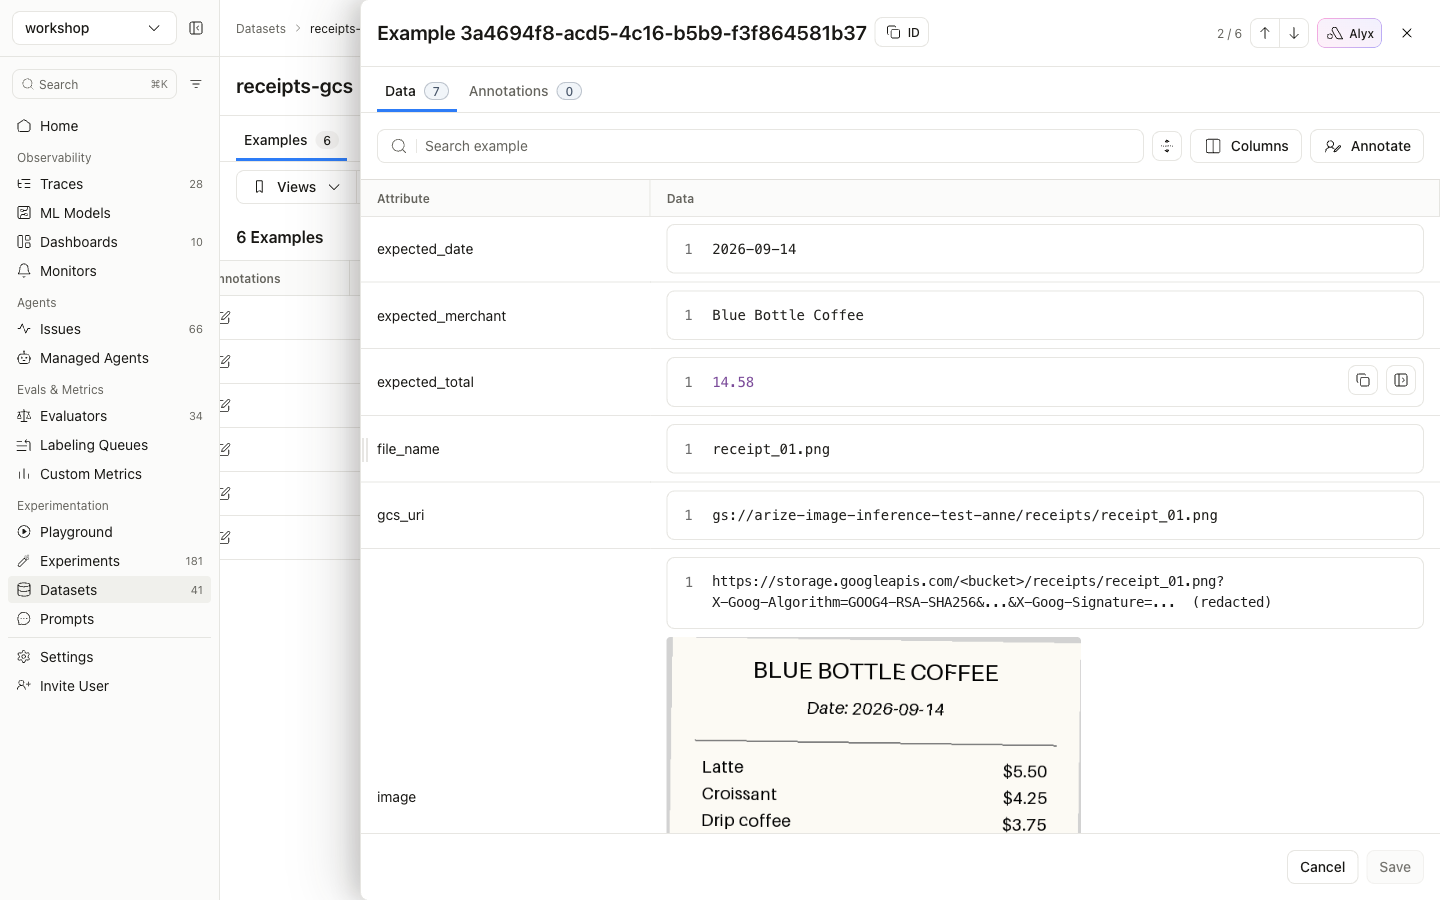Open Experiments page
This screenshot has height=900, width=1440.
pos(110,561)
